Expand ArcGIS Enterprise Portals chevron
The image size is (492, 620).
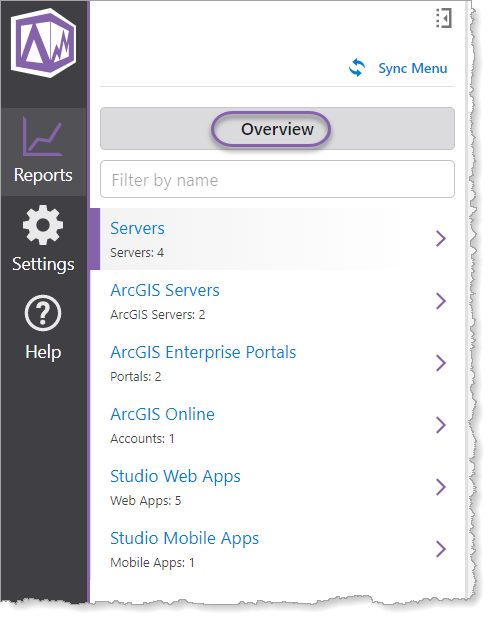point(441,363)
